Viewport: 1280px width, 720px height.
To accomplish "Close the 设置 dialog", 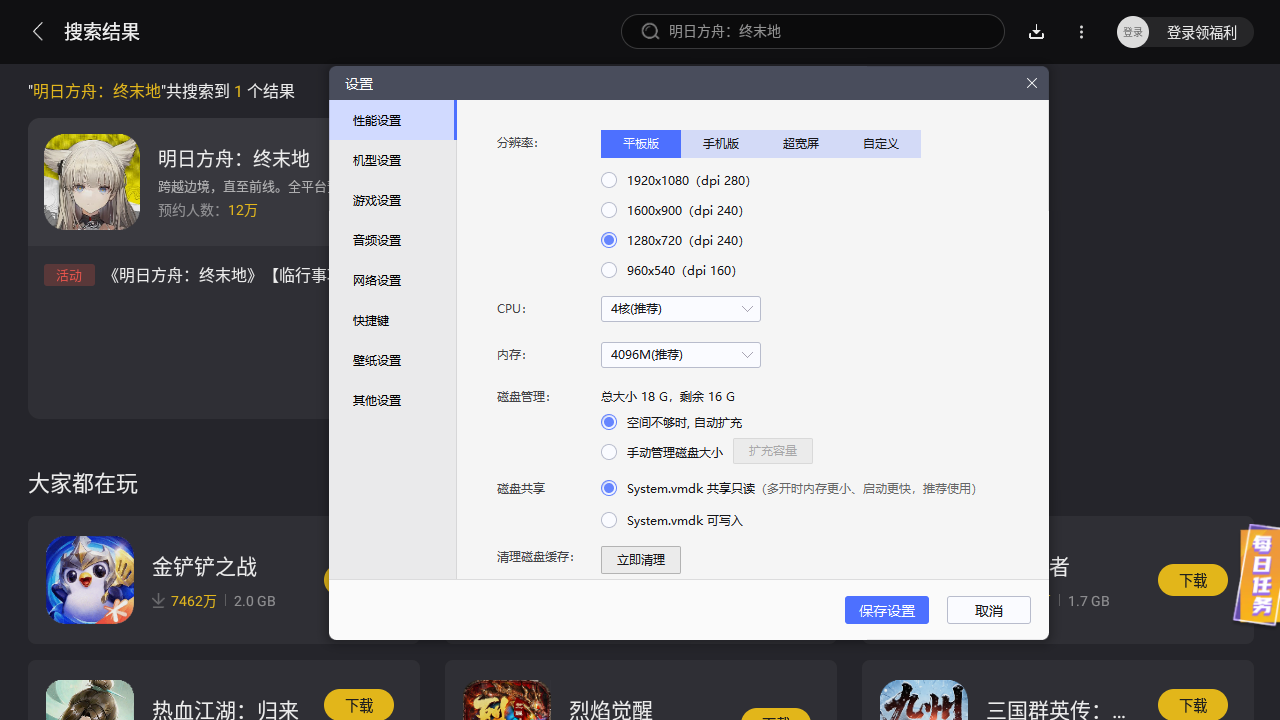I will click(1032, 83).
